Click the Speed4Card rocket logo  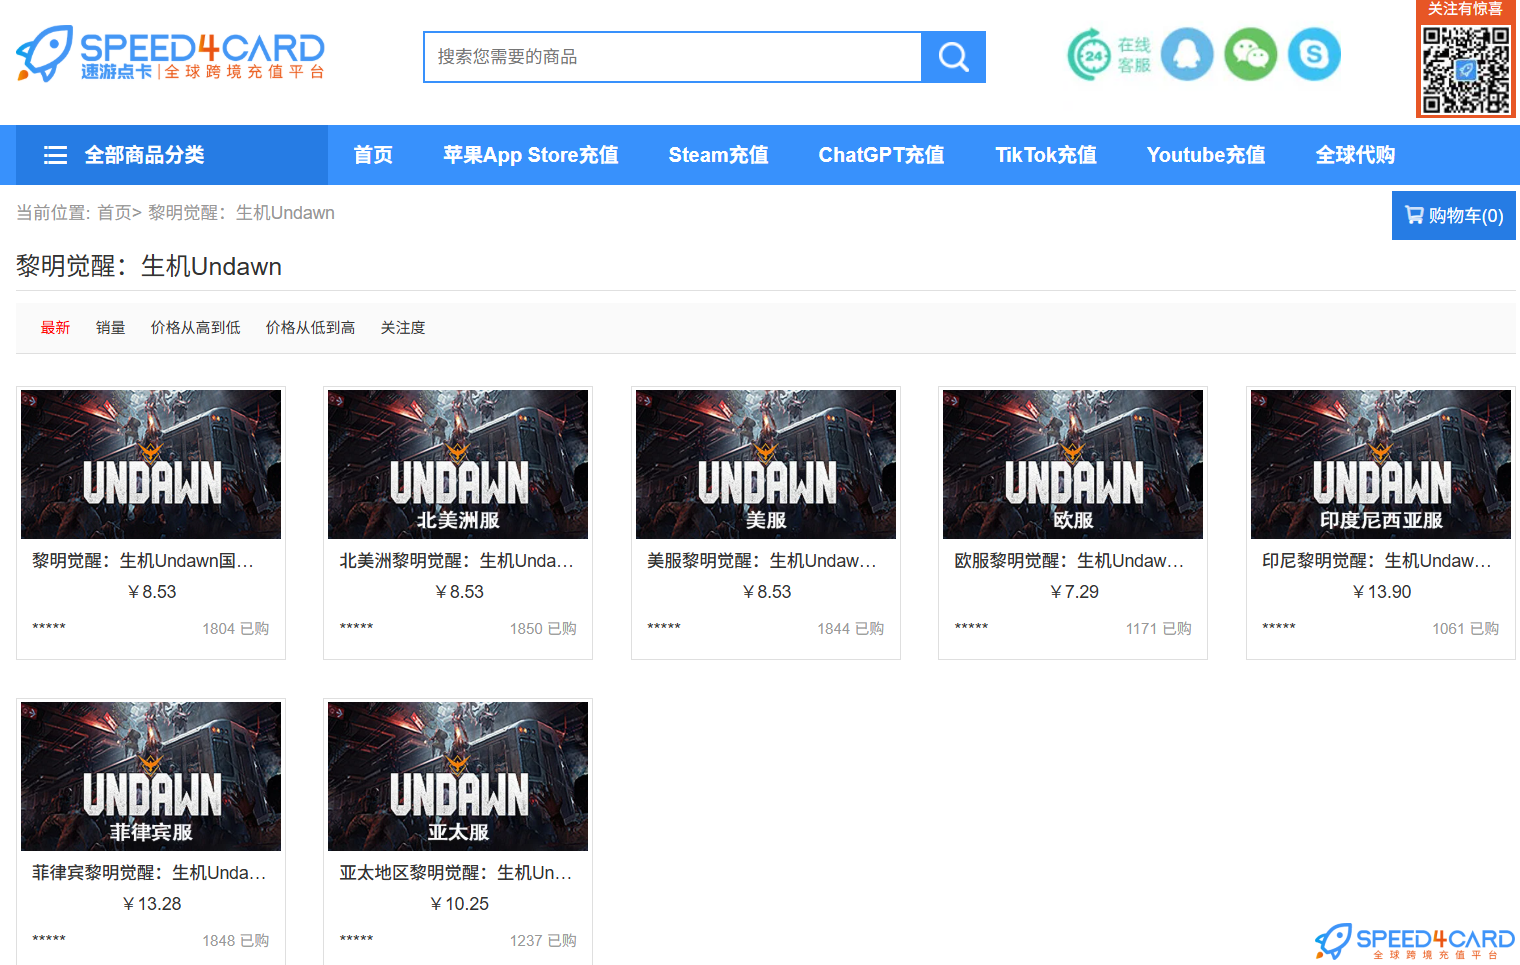170,54
